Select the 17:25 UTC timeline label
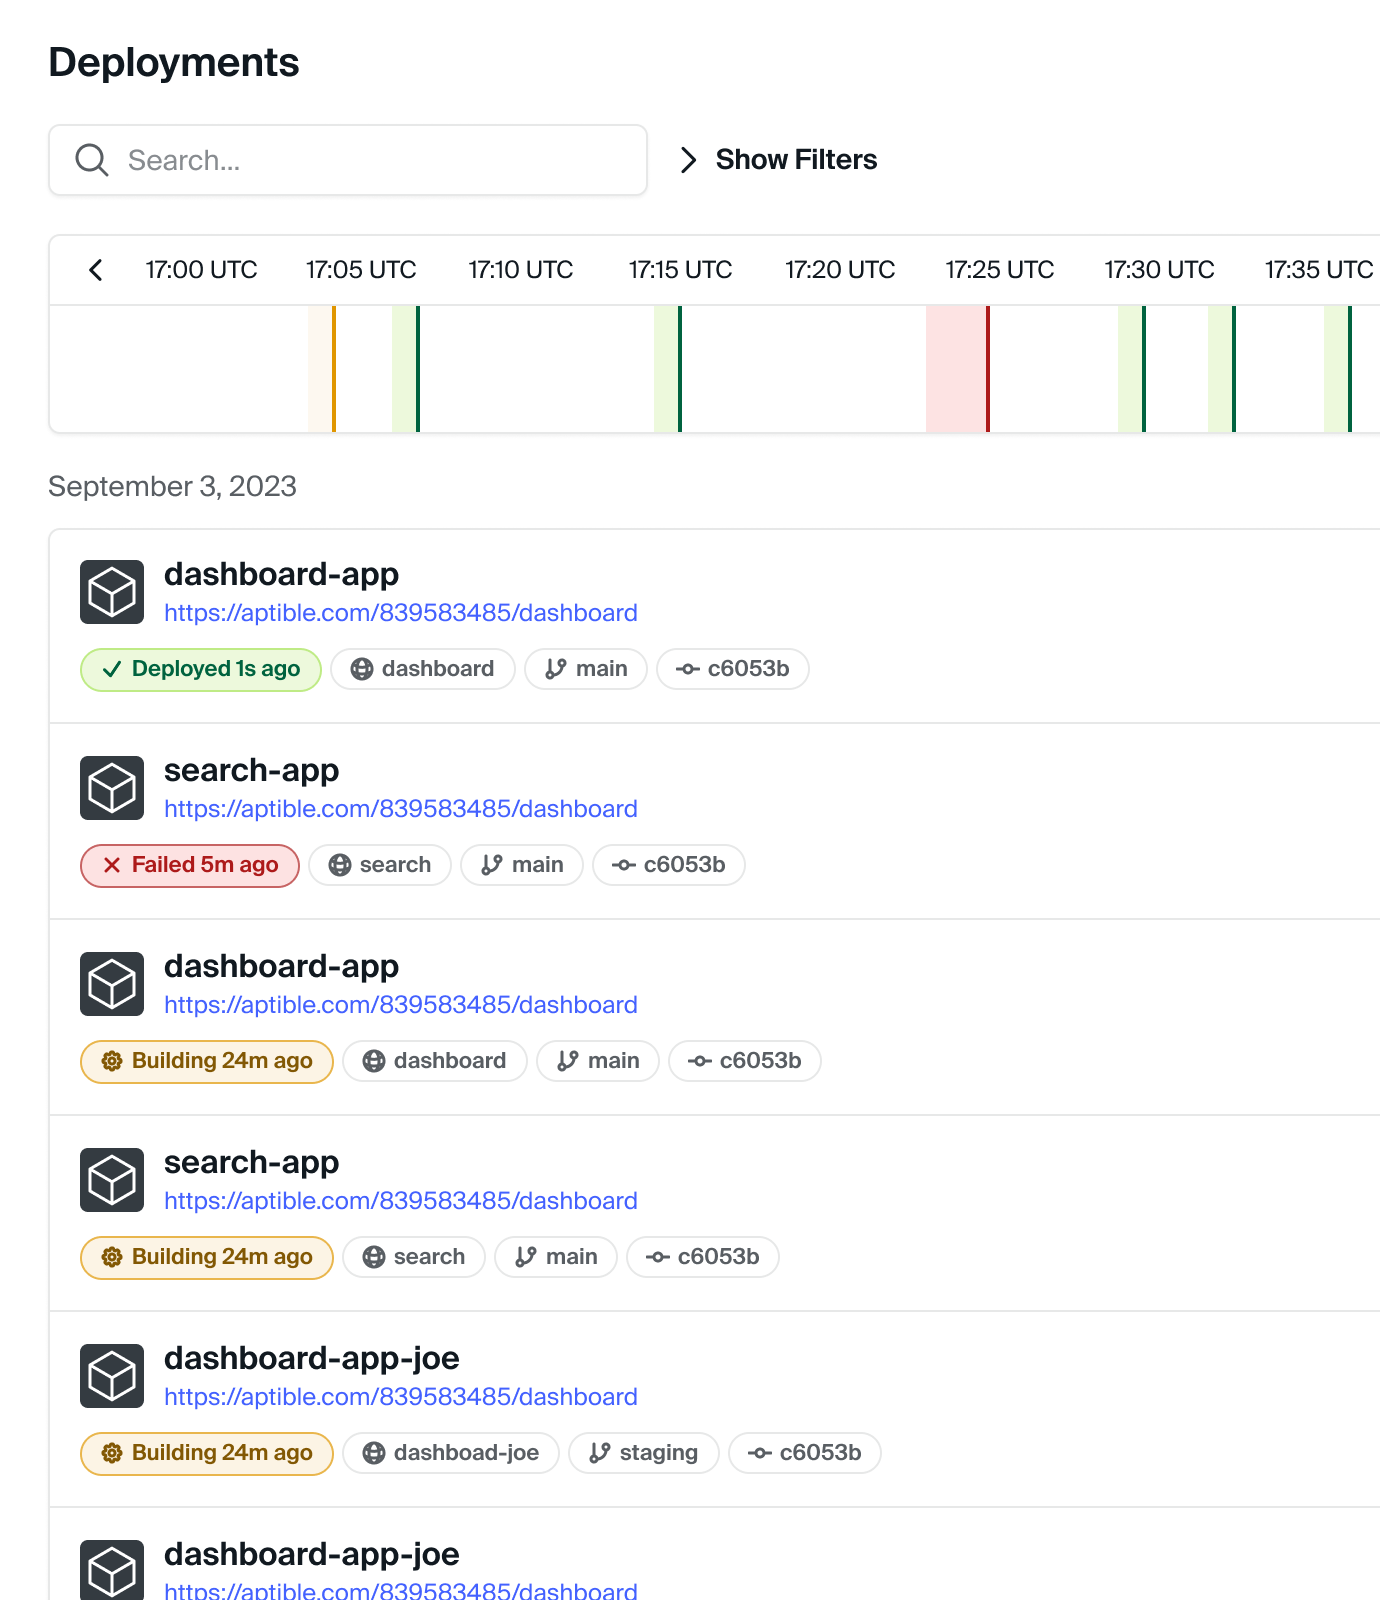1380x1600 pixels. pyautogui.click(x=1000, y=270)
